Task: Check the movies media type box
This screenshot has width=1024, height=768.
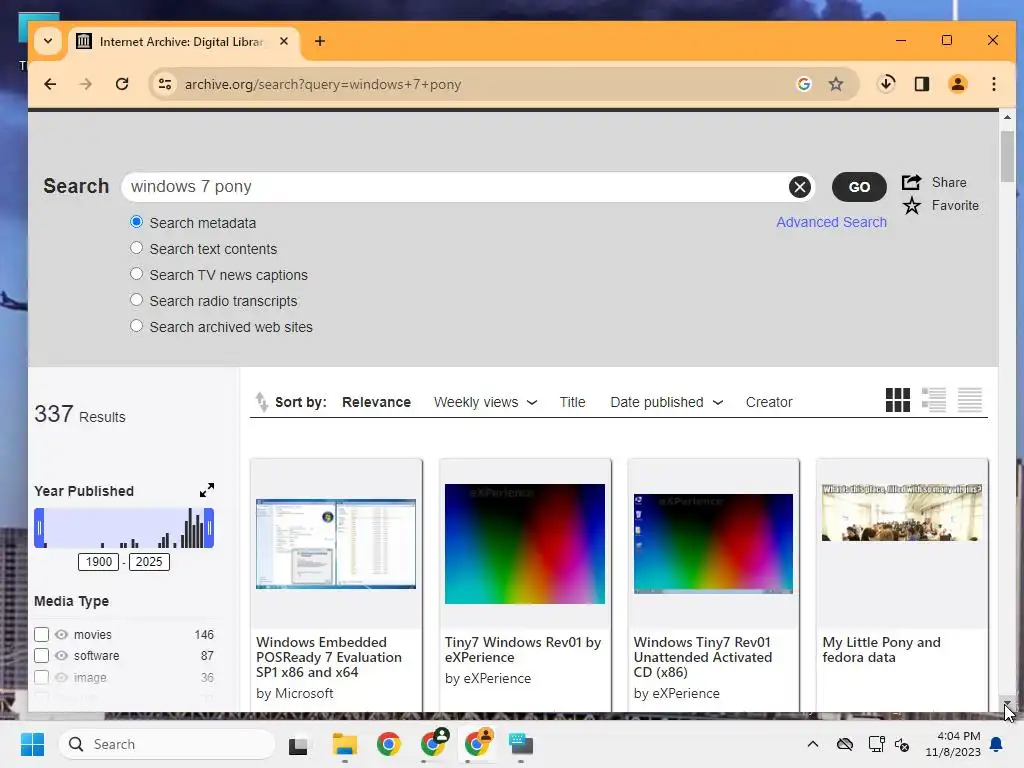Action: pyautogui.click(x=41, y=634)
